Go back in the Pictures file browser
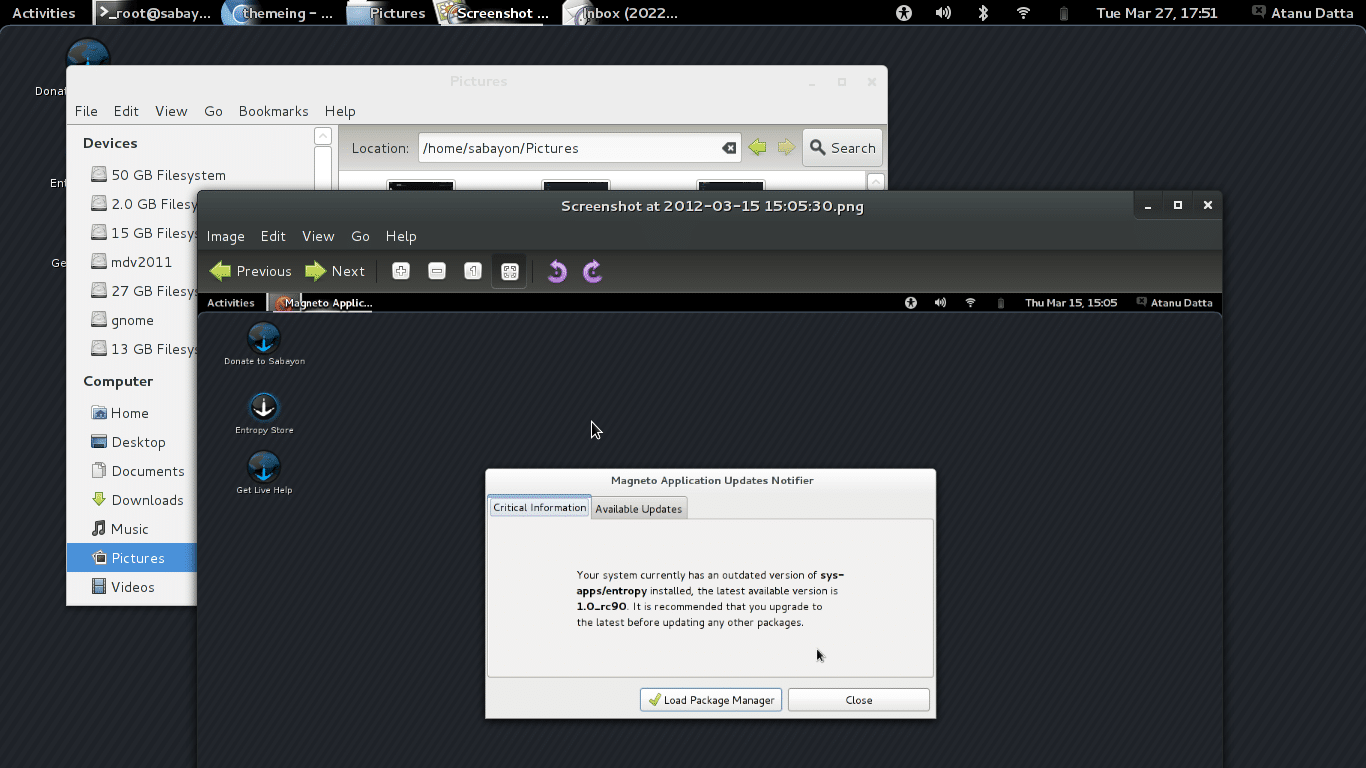Screen dimensions: 1366x768 point(757,148)
